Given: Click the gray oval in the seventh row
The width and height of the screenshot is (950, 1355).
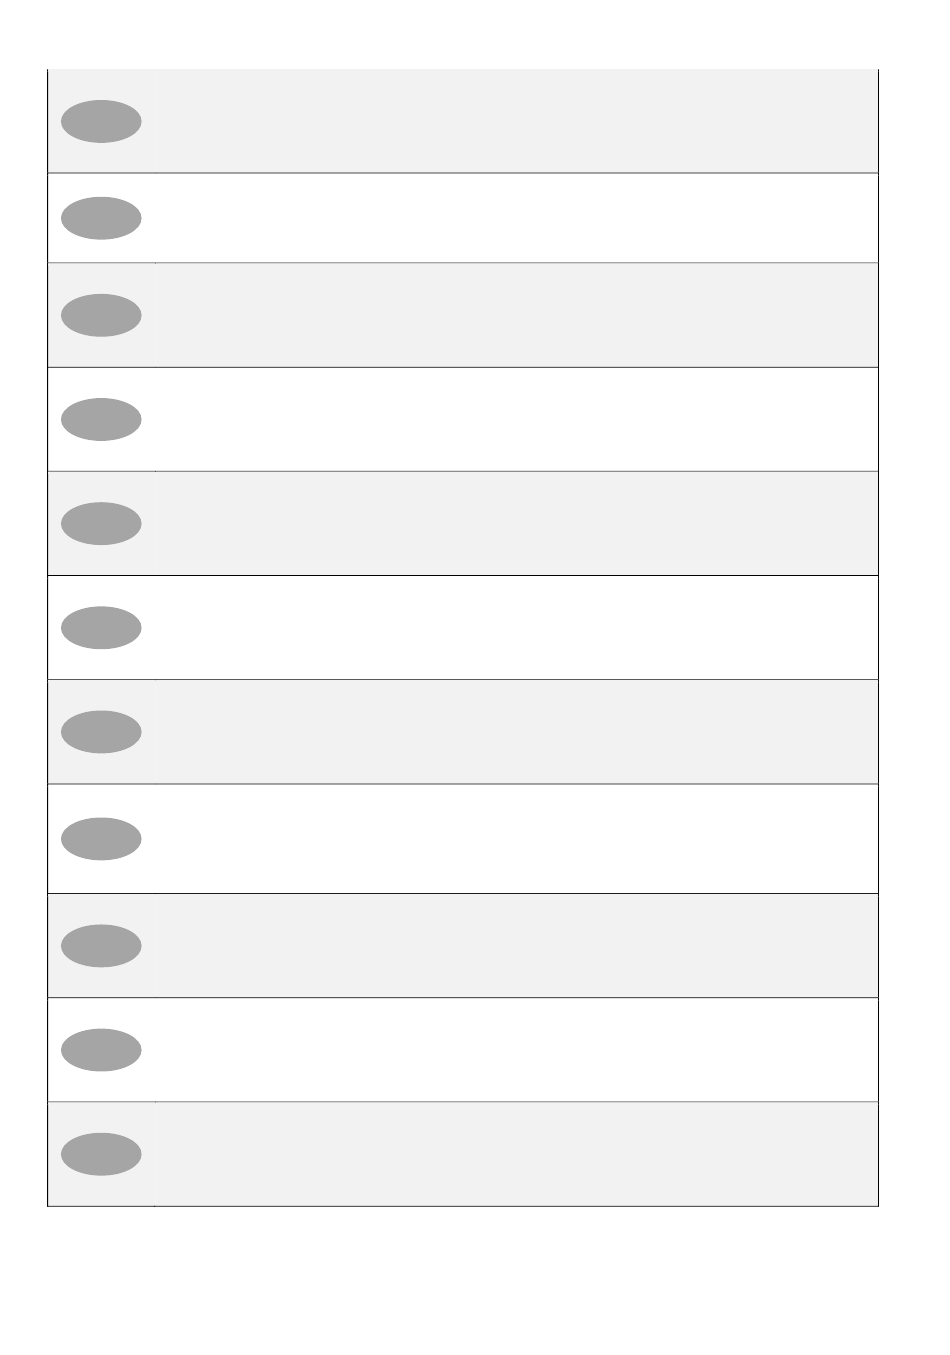Looking at the screenshot, I should click(x=101, y=732).
